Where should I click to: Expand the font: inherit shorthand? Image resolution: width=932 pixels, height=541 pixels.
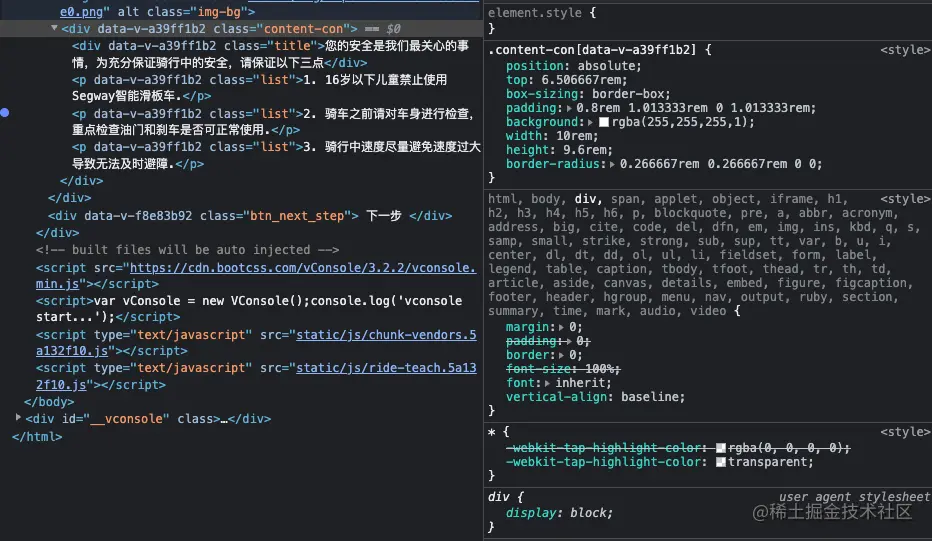point(547,383)
